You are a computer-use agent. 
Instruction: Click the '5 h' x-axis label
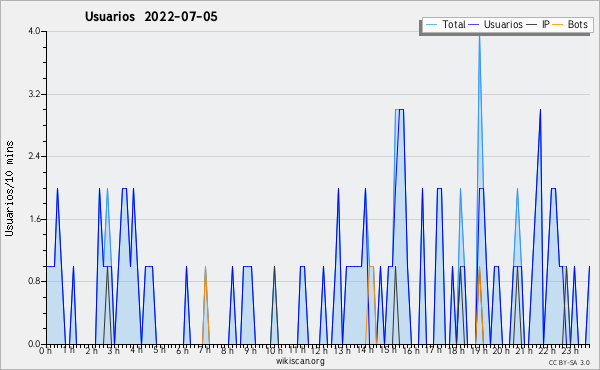[159, 350]
